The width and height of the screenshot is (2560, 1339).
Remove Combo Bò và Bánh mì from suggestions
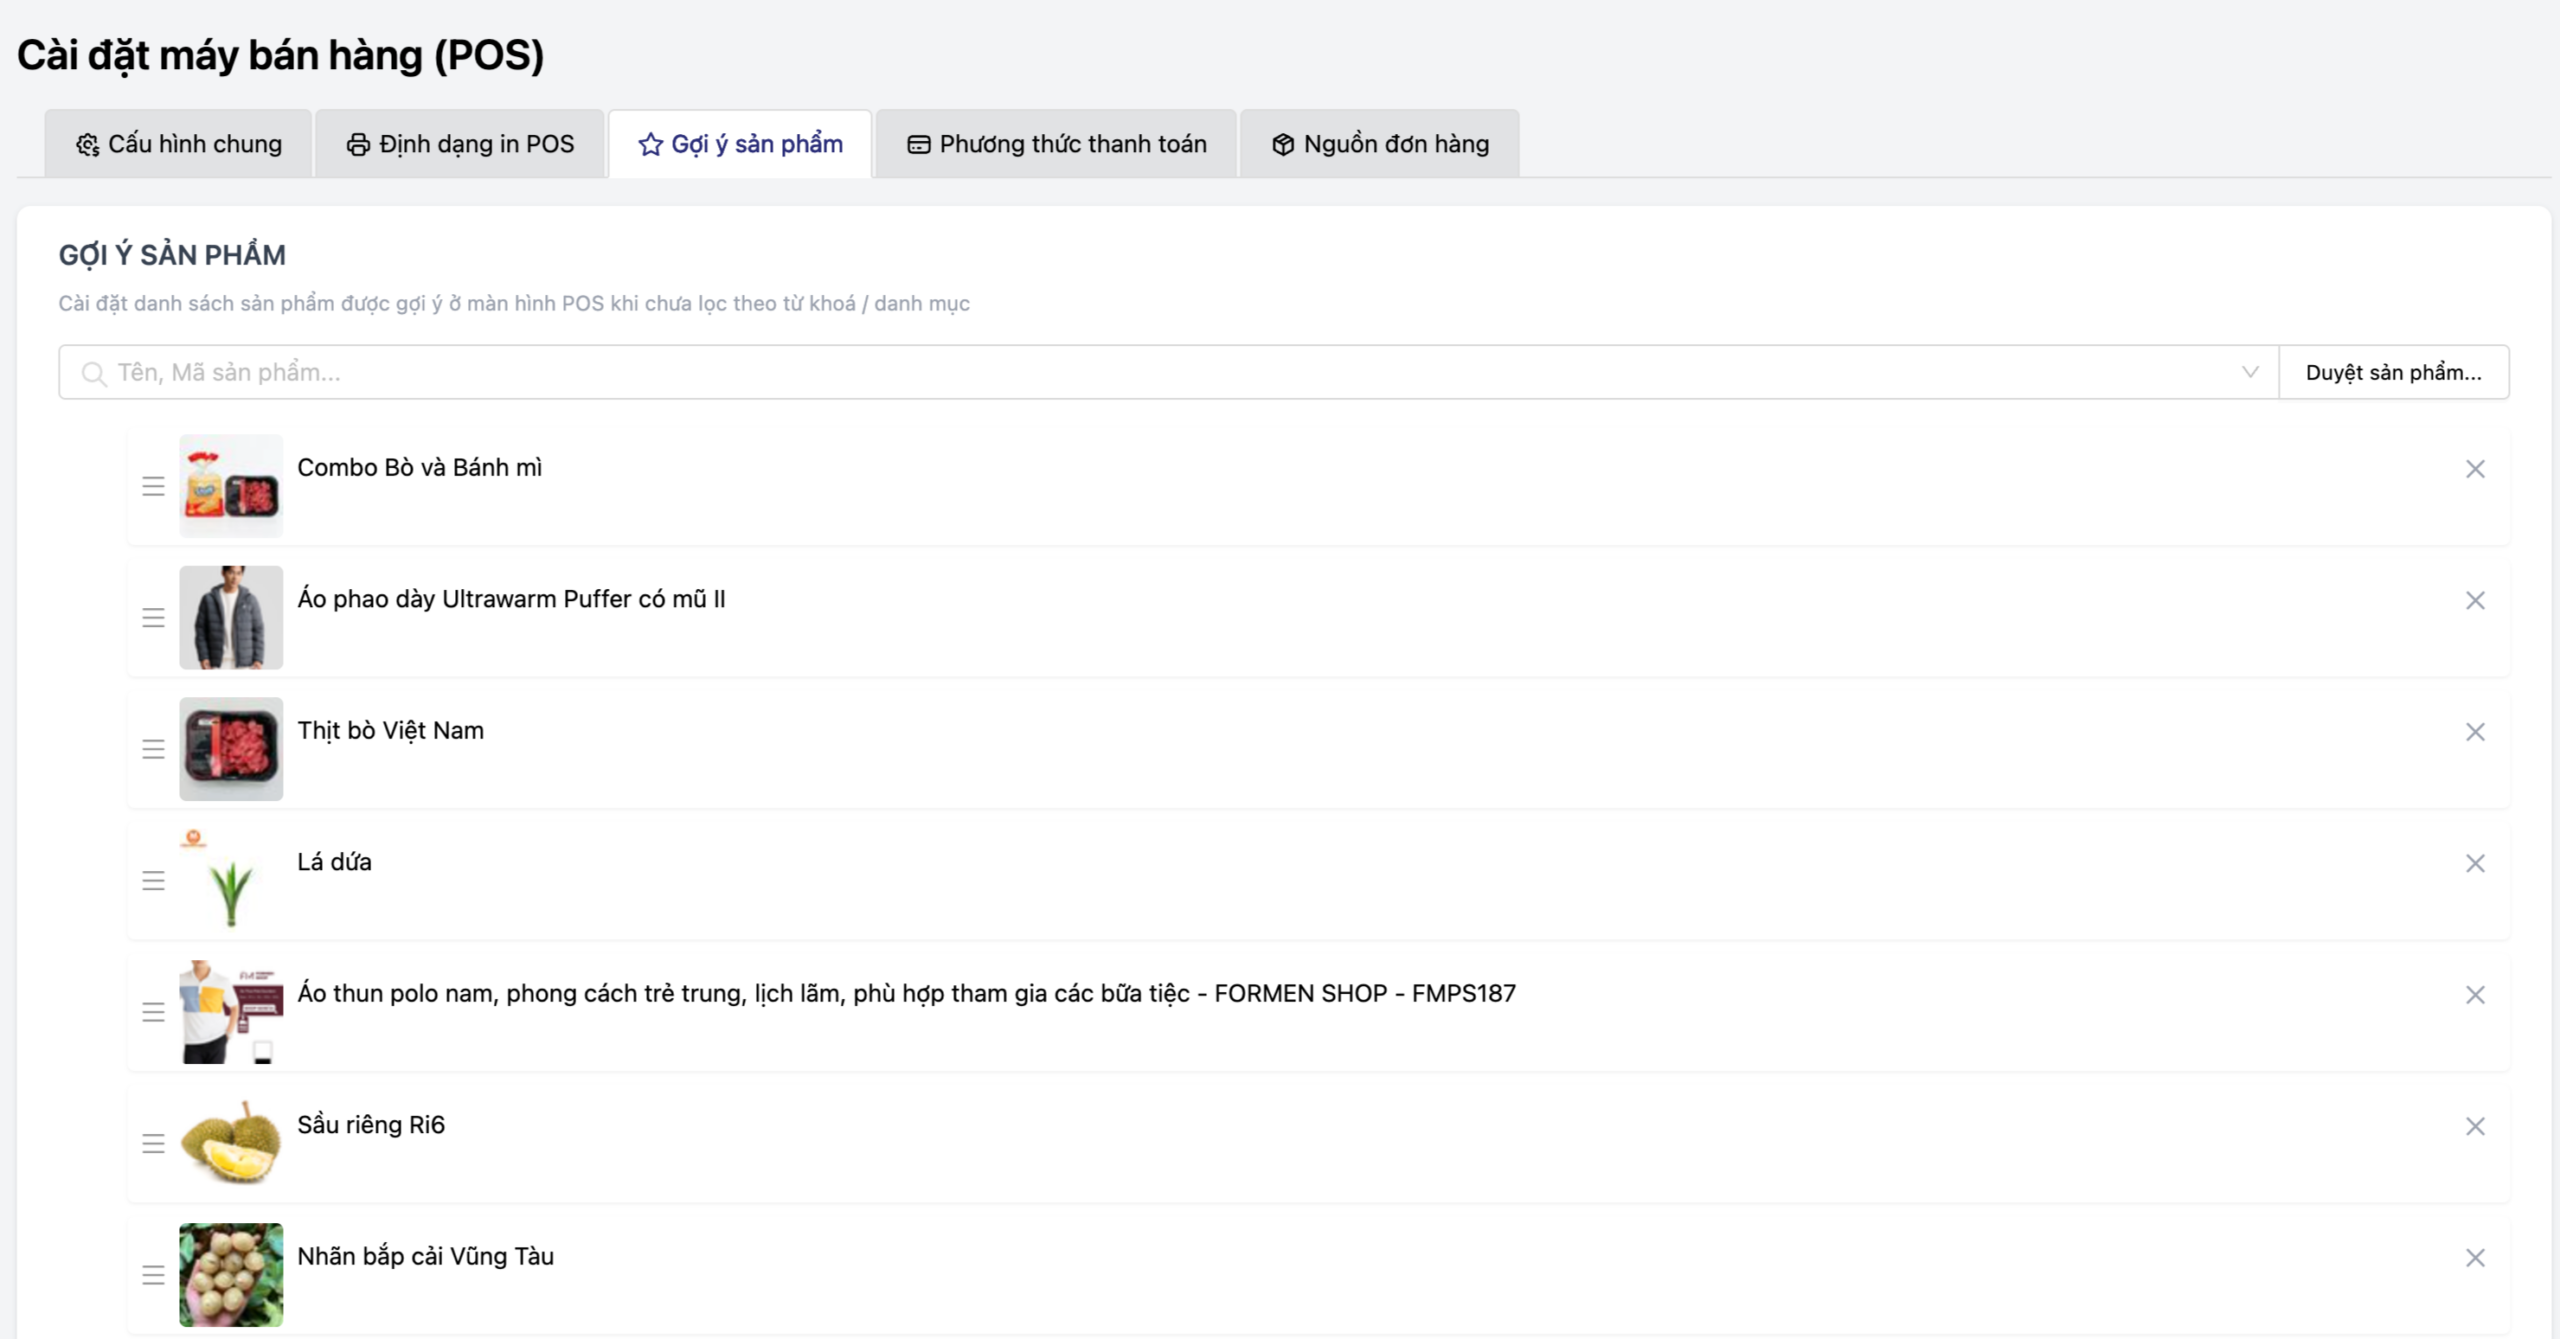[2474, 469]
